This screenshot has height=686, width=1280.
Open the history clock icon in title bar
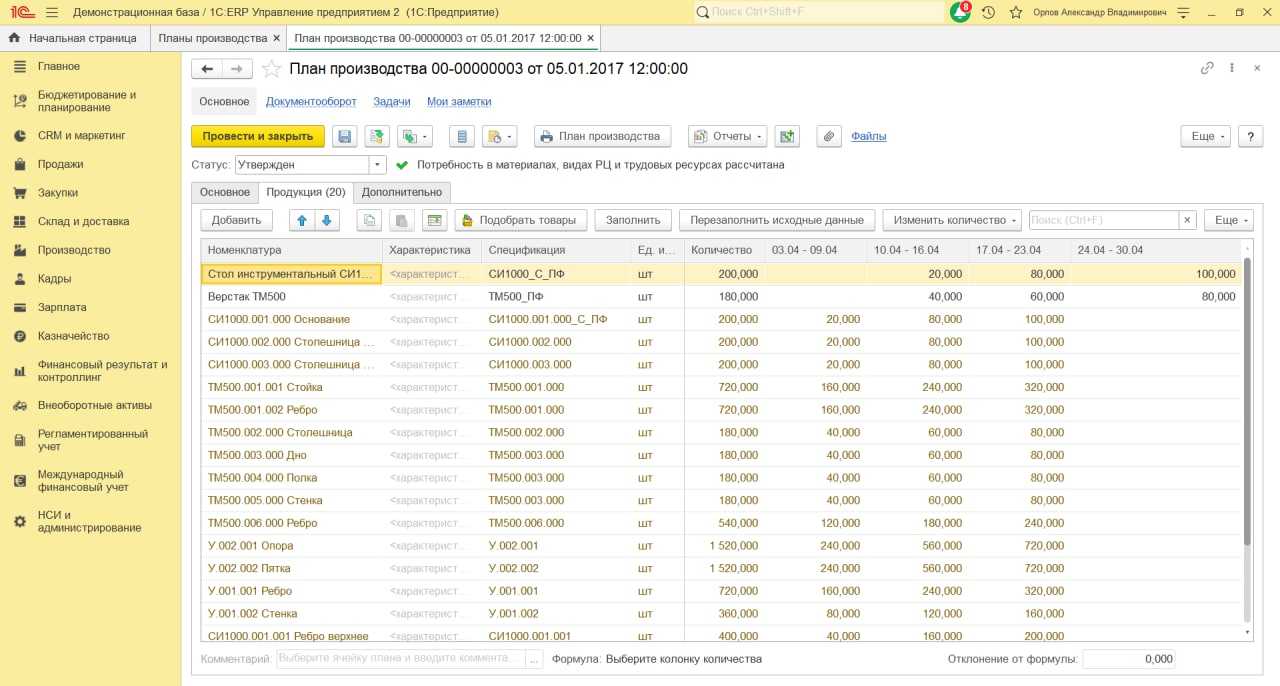(x=988, y=12)
